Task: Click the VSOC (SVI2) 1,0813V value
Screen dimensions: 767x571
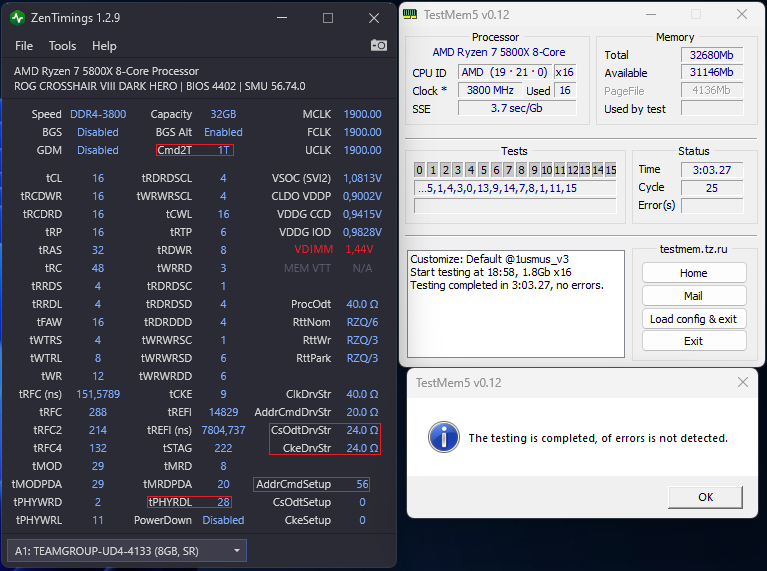Action: pos(362,178)
